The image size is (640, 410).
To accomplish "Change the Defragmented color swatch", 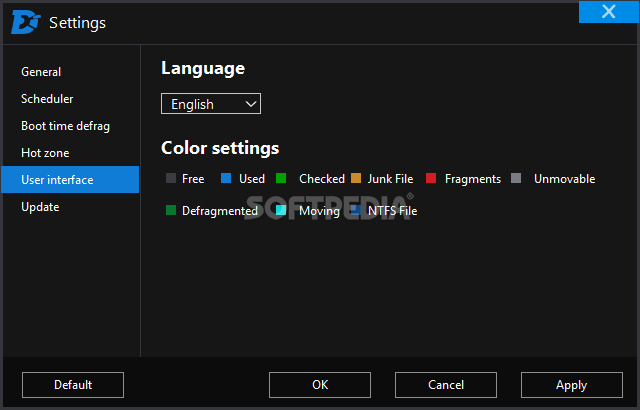I will [171, 210].
